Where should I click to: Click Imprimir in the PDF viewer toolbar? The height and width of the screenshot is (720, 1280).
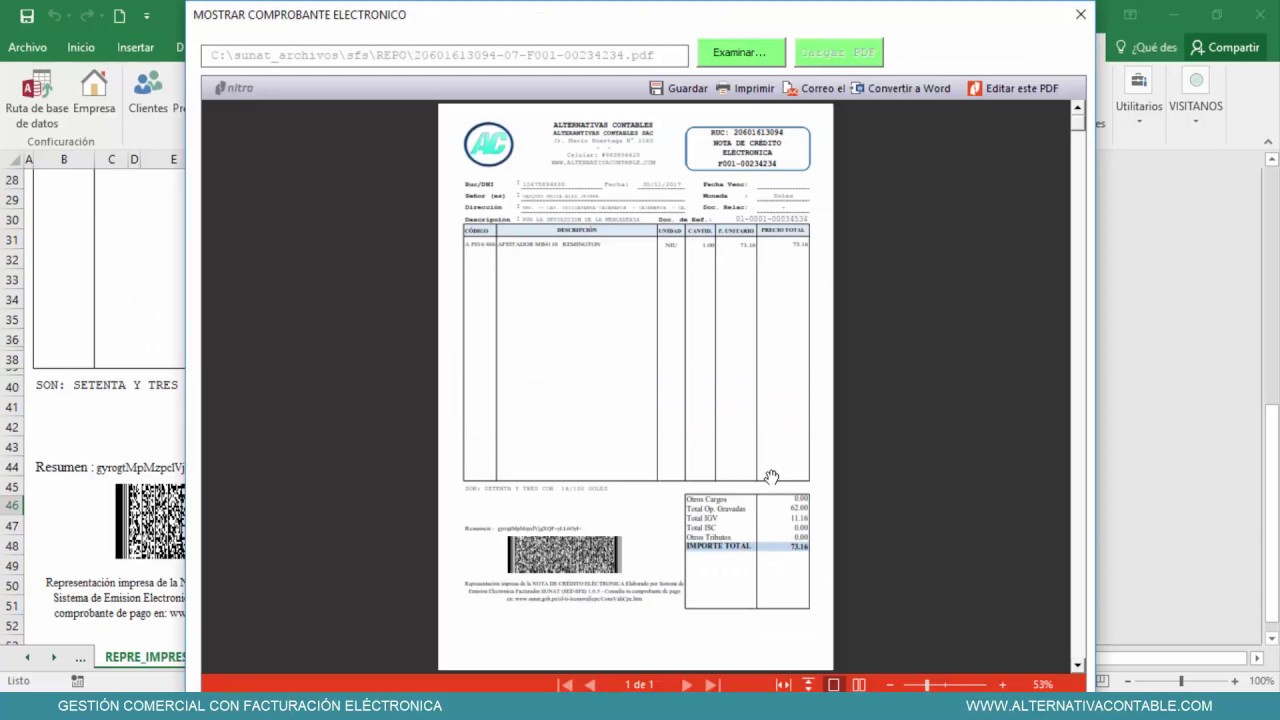[x=744, y=88]
